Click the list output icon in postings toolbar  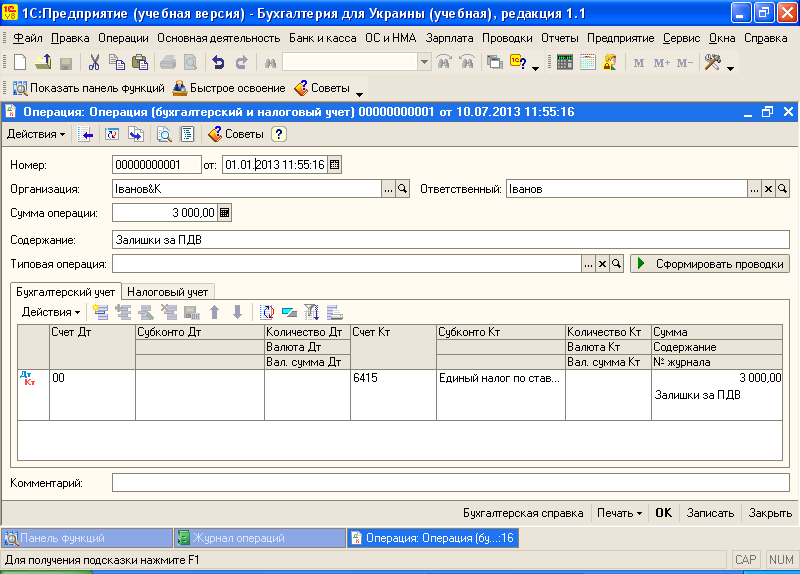tap(335, 312)
